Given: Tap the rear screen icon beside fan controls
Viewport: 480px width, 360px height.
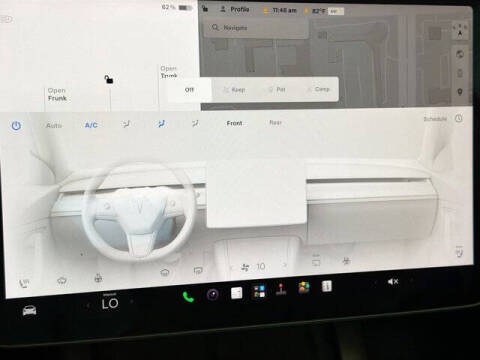Looking at the screenshot, I should tap(316, 260).
